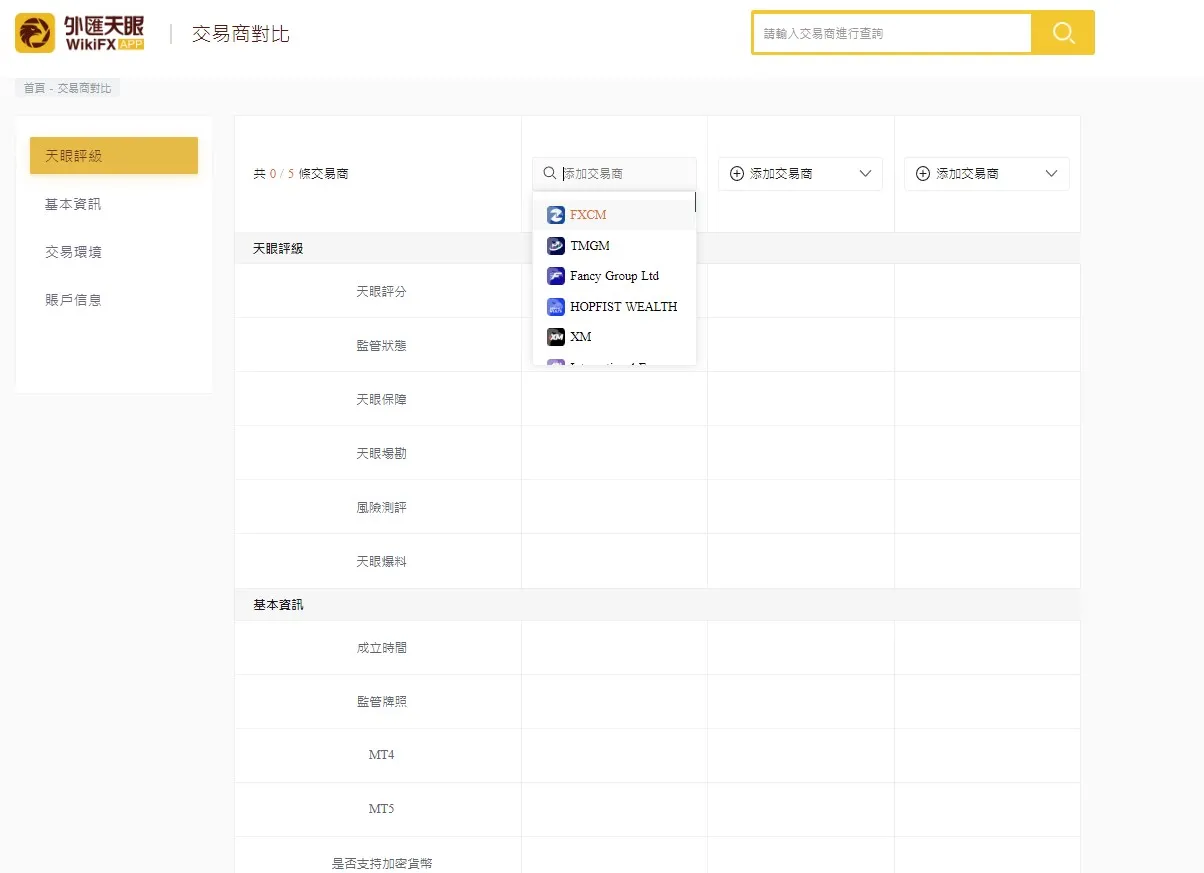Screen dimensions: 1204x873
Task: Click the FXCM broker logo icon
Action: coord(556,215)
